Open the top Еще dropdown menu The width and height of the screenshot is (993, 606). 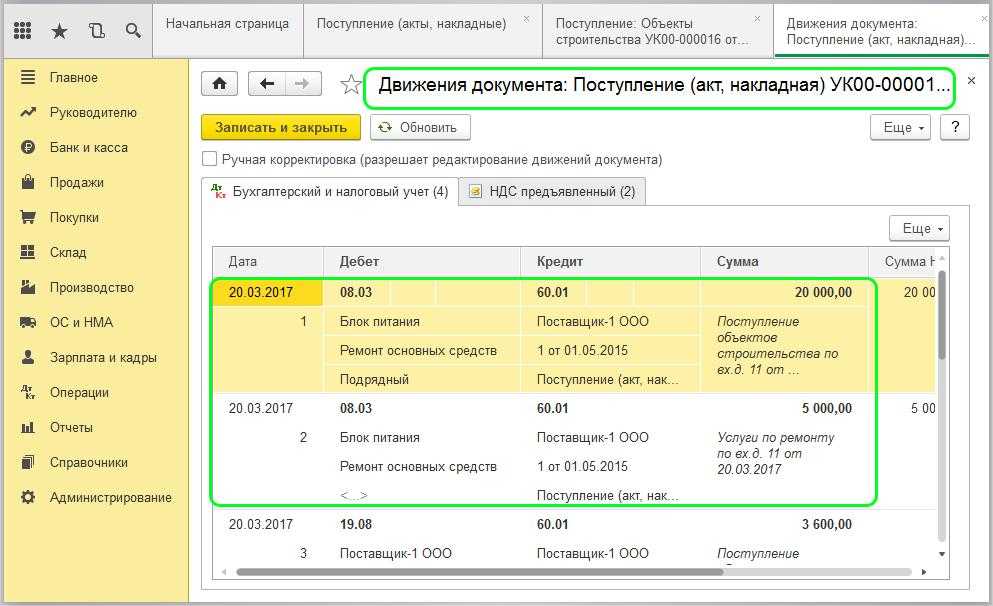tap(900, 127)
